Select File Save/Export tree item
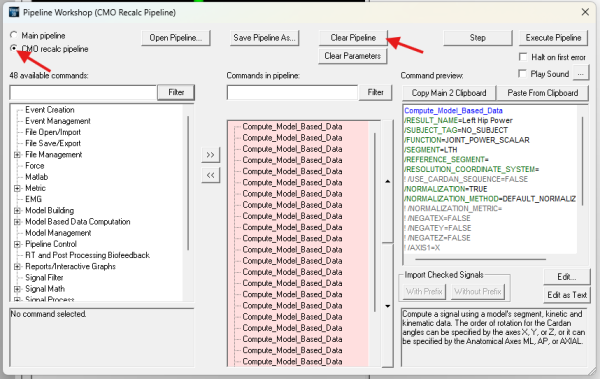Image resolution: width=600 pixels, height=379 pixels. (53, 143)
